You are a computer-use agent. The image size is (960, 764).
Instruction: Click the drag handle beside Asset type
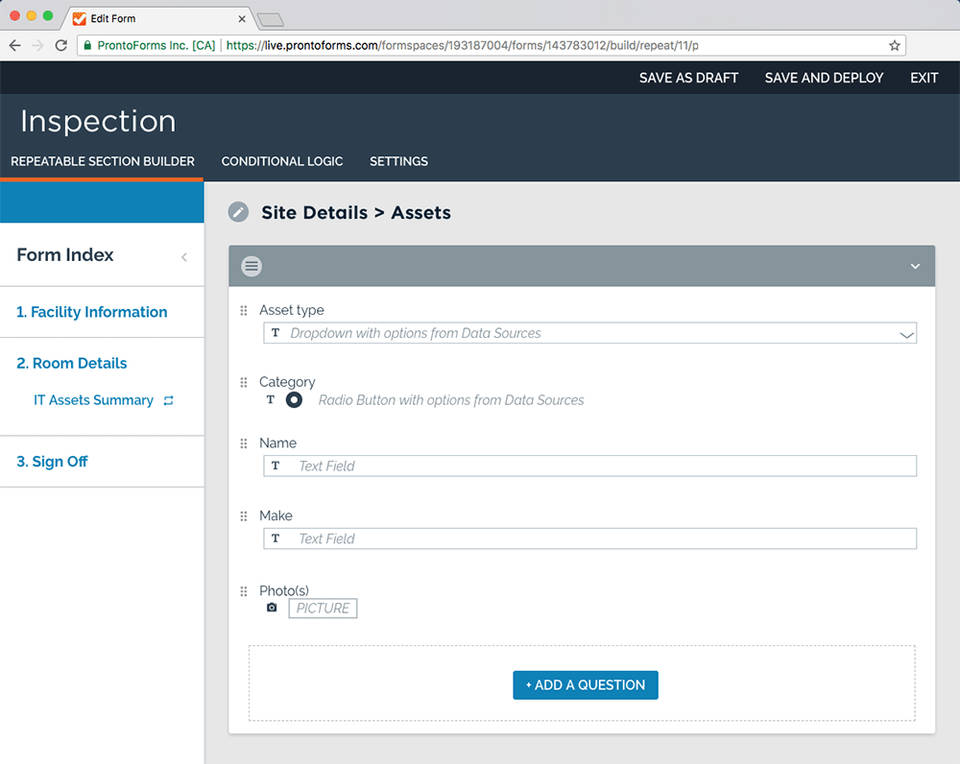[x=244, y=311]
